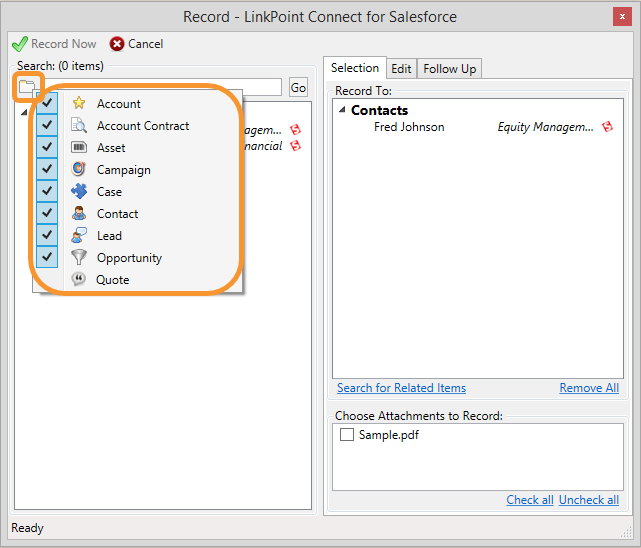The image size is (641, 548).
Task: Click Salesforce icon beside 'nancial' search result
Action: [x=295, y=145]
